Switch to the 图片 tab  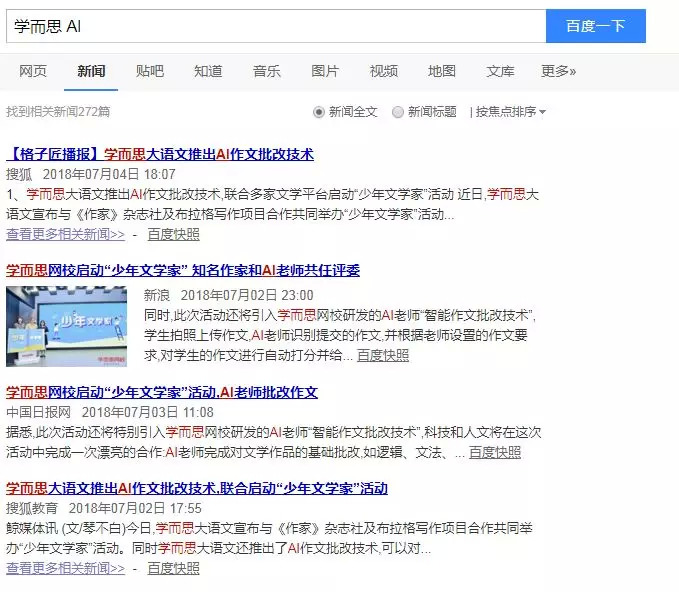[325, 71]
